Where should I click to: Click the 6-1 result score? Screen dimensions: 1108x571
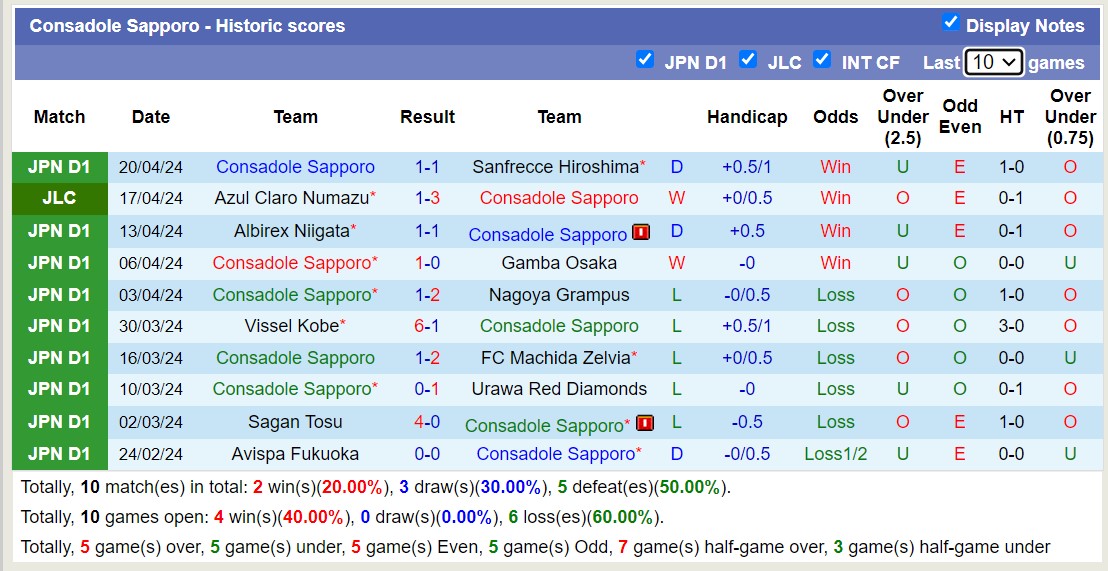pos(427,326)
